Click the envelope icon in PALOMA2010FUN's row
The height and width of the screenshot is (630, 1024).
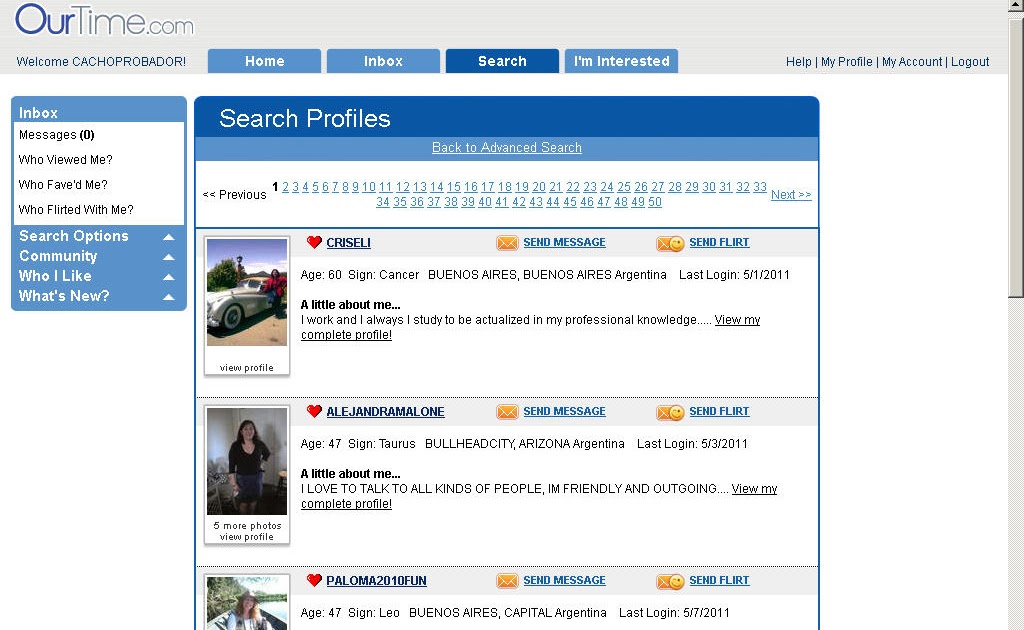pyautogui.click(x=507, y=581)
